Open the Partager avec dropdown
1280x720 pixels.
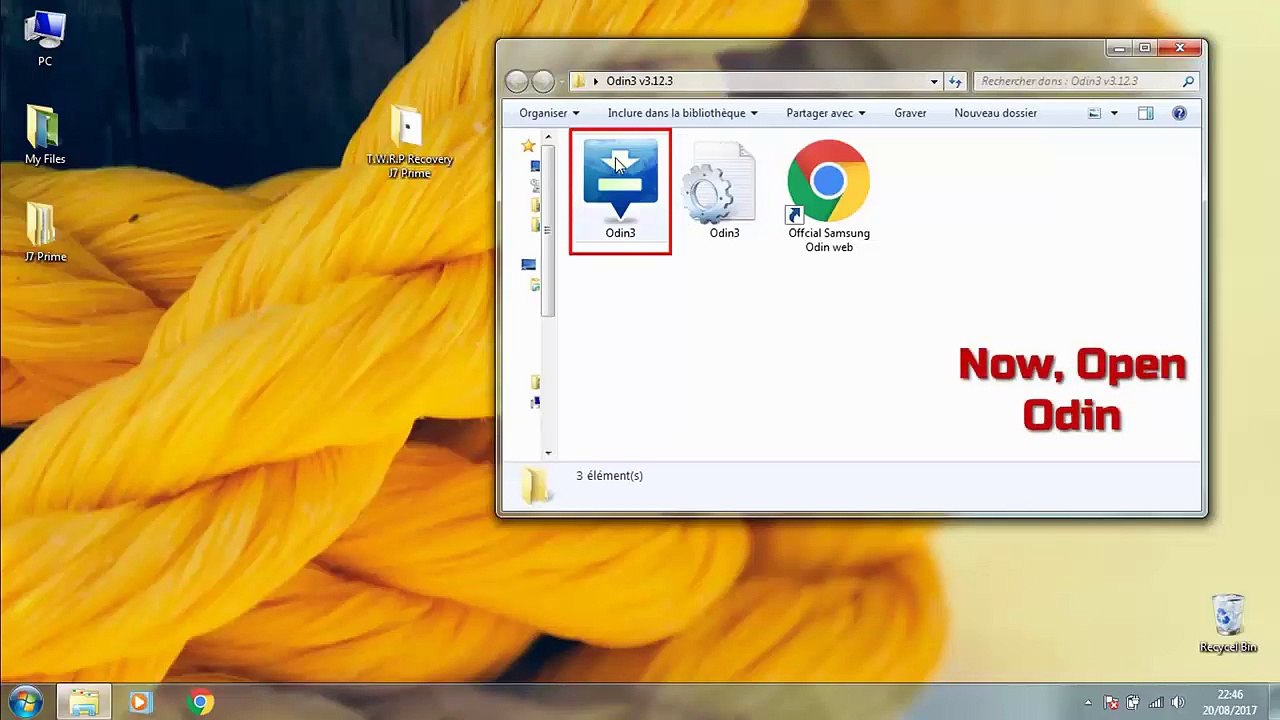click(x=826, y=113)
